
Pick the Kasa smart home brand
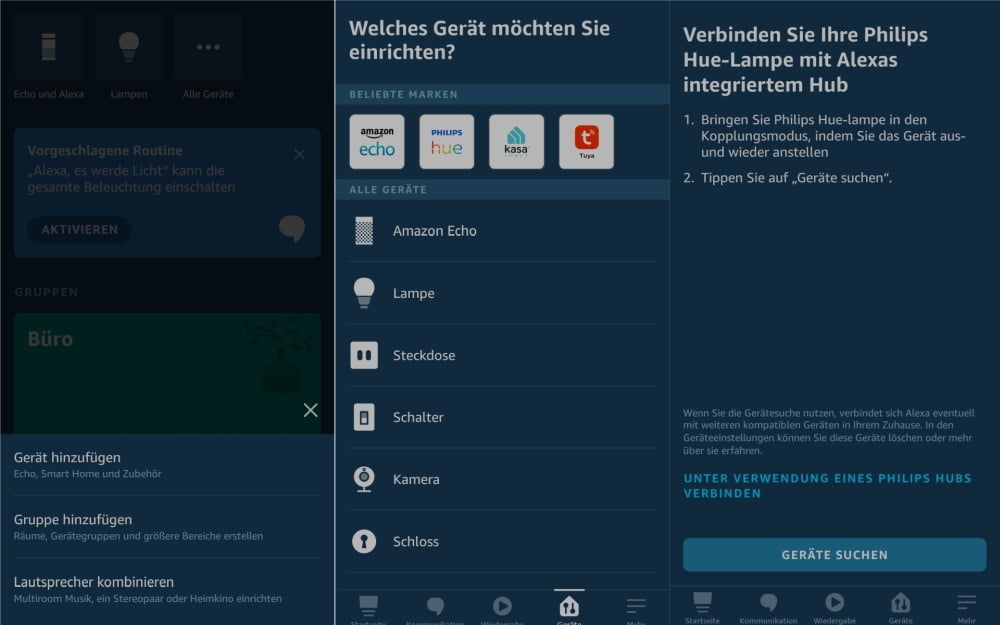(x=516, y=141)
